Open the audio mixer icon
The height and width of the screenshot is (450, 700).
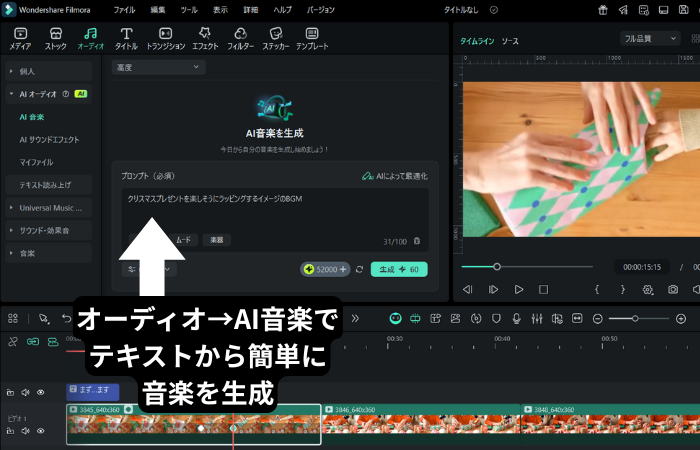(537, 318)
